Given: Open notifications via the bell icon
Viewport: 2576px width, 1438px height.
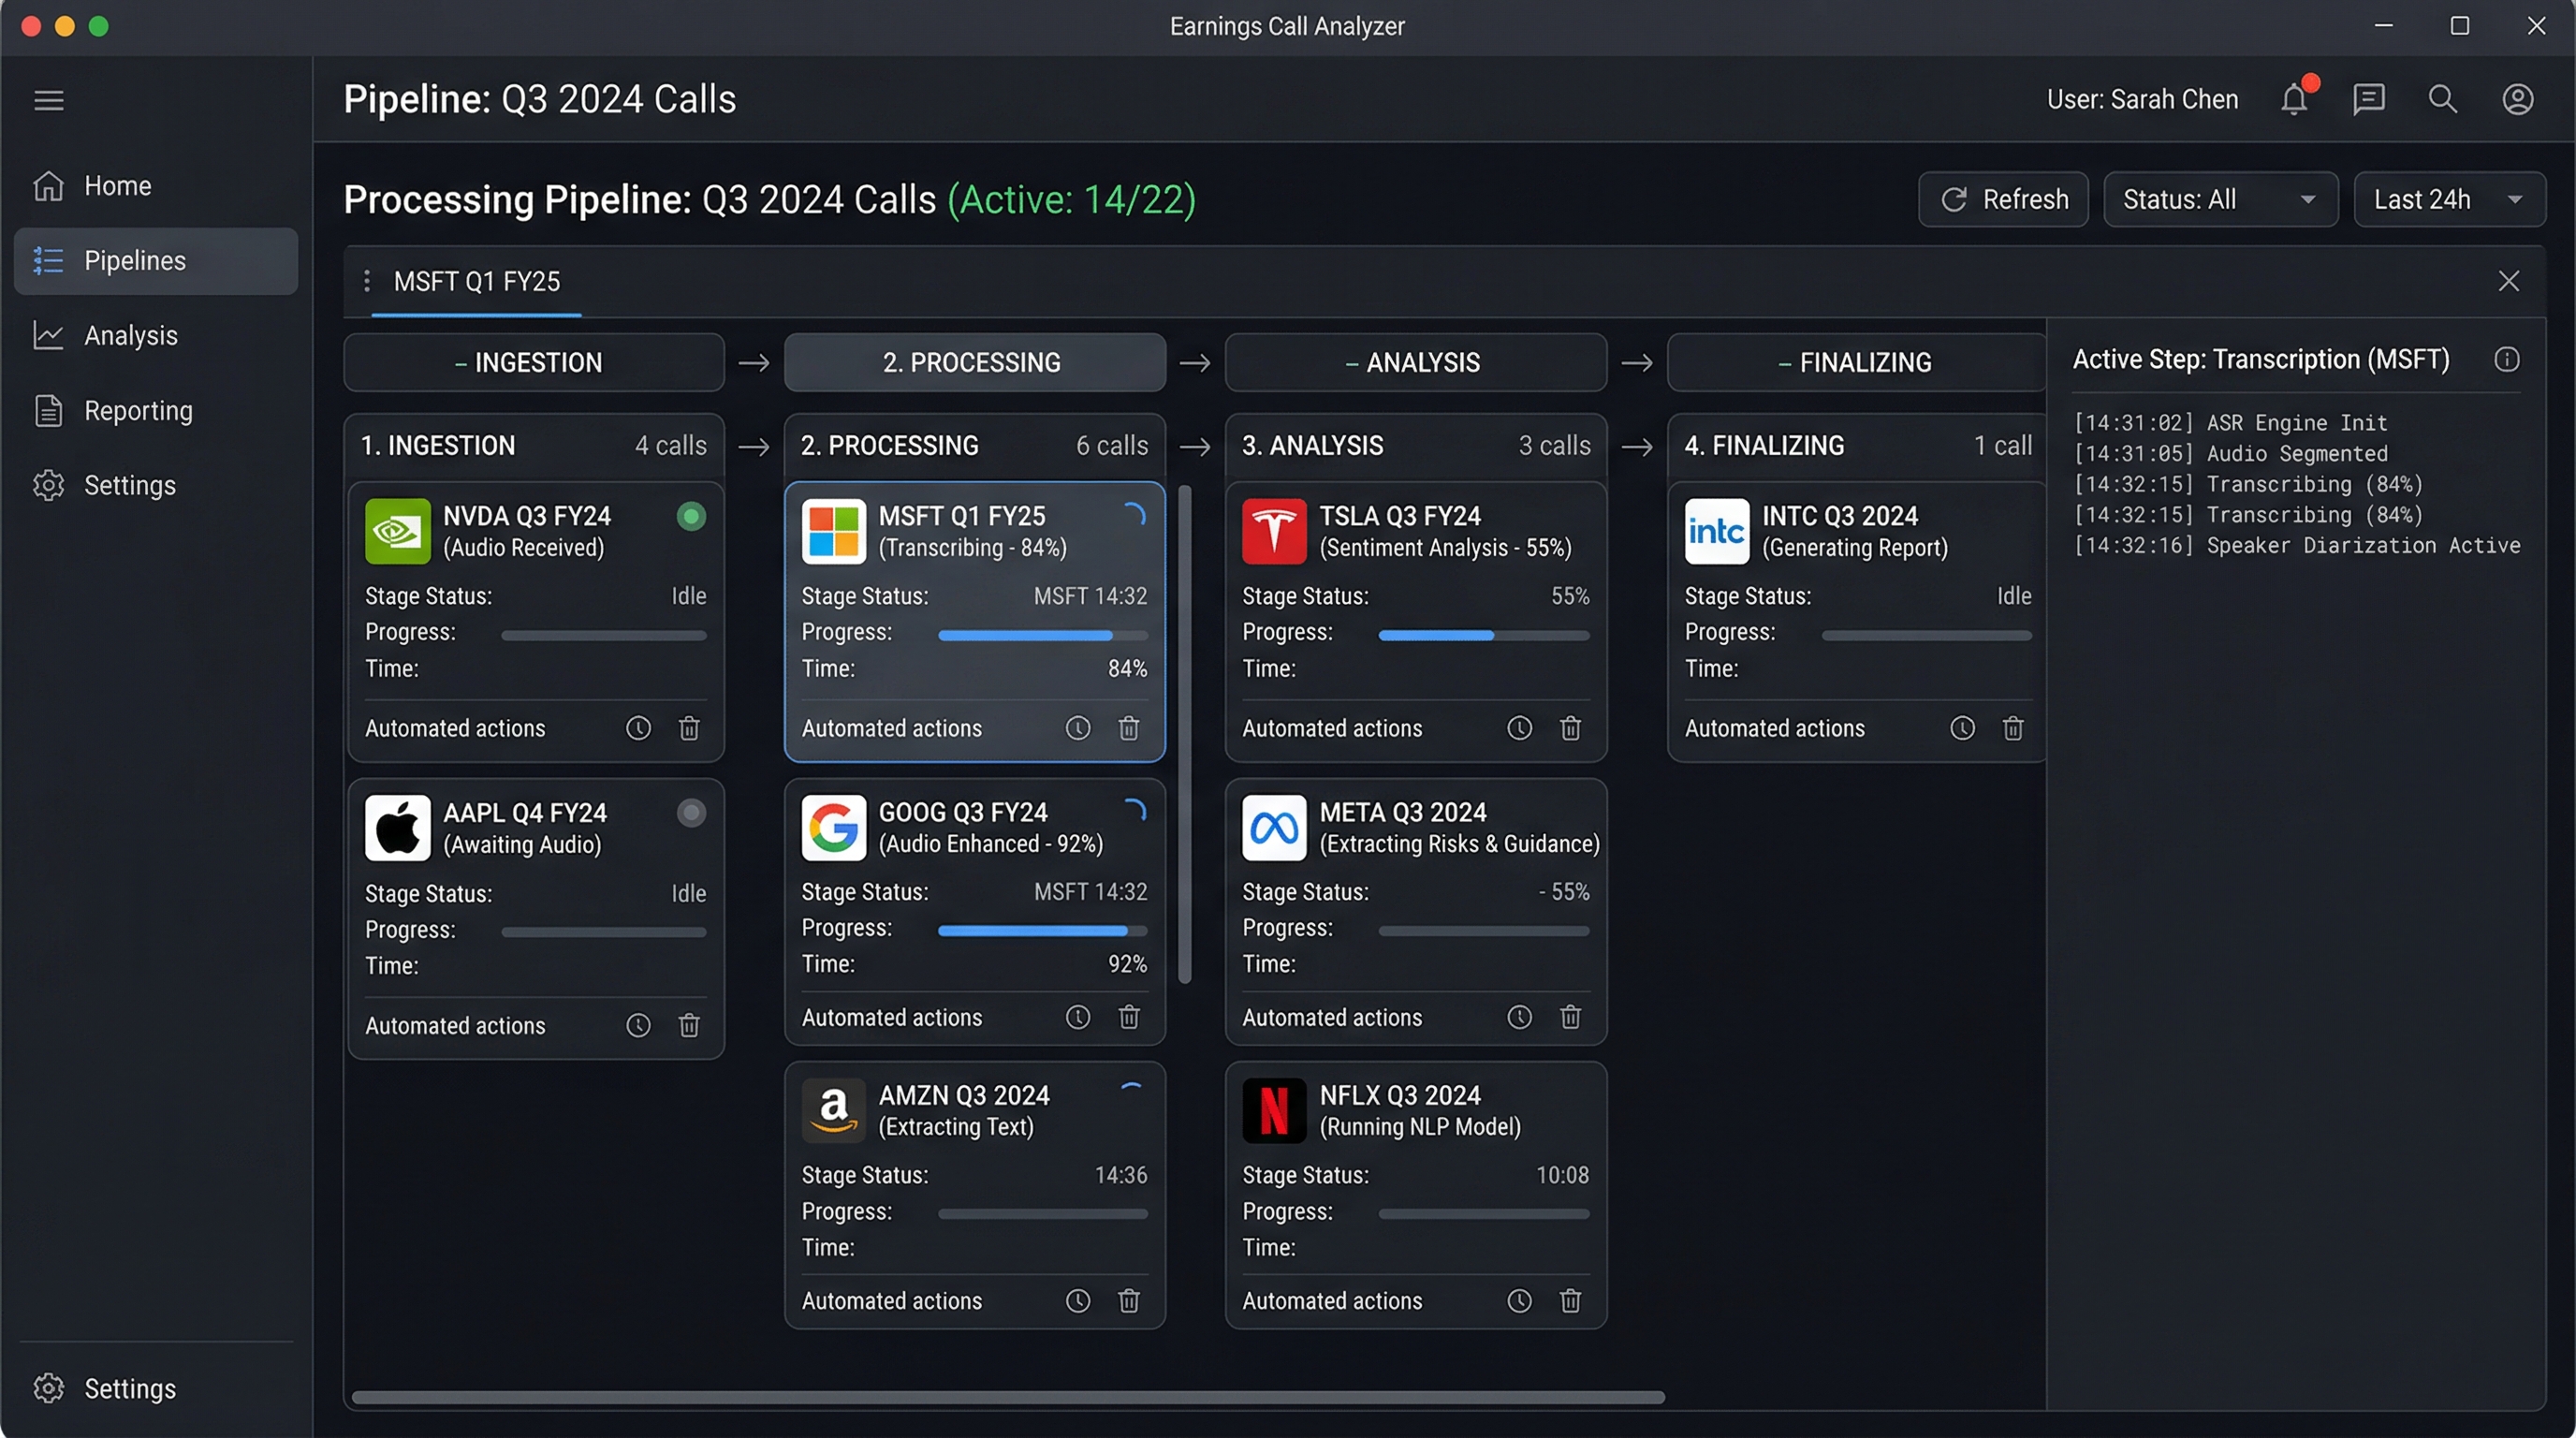Looking at the screenshot, I should (x=2294, y=99).
